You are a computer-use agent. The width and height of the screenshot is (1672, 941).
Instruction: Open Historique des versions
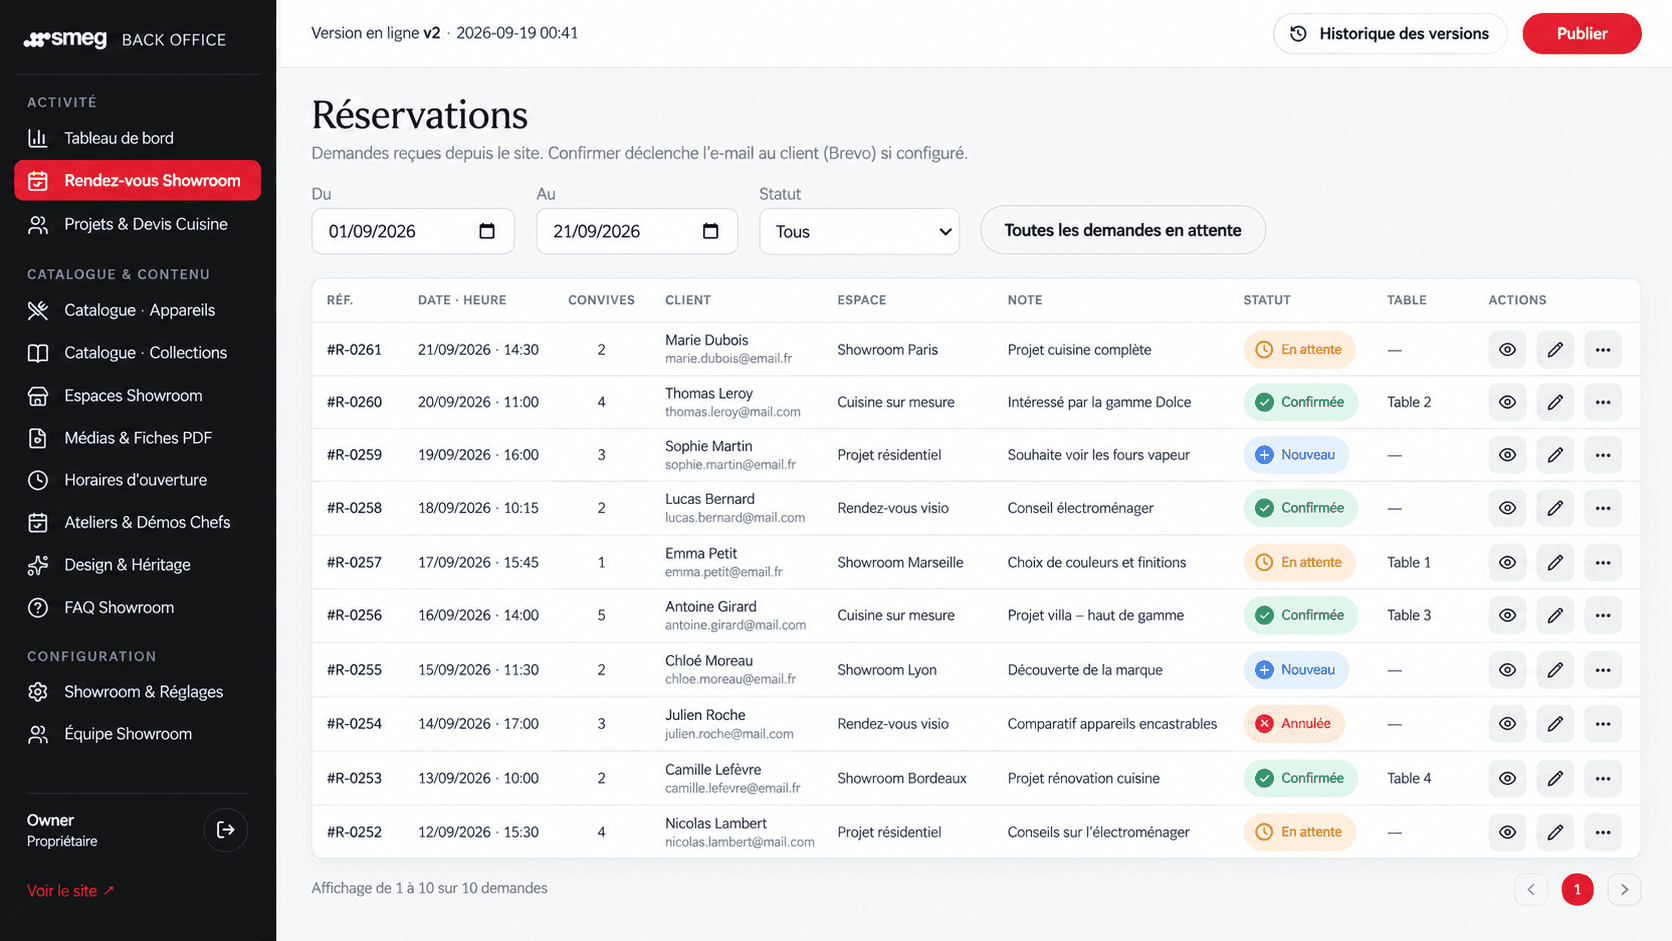pos(1390,33)
